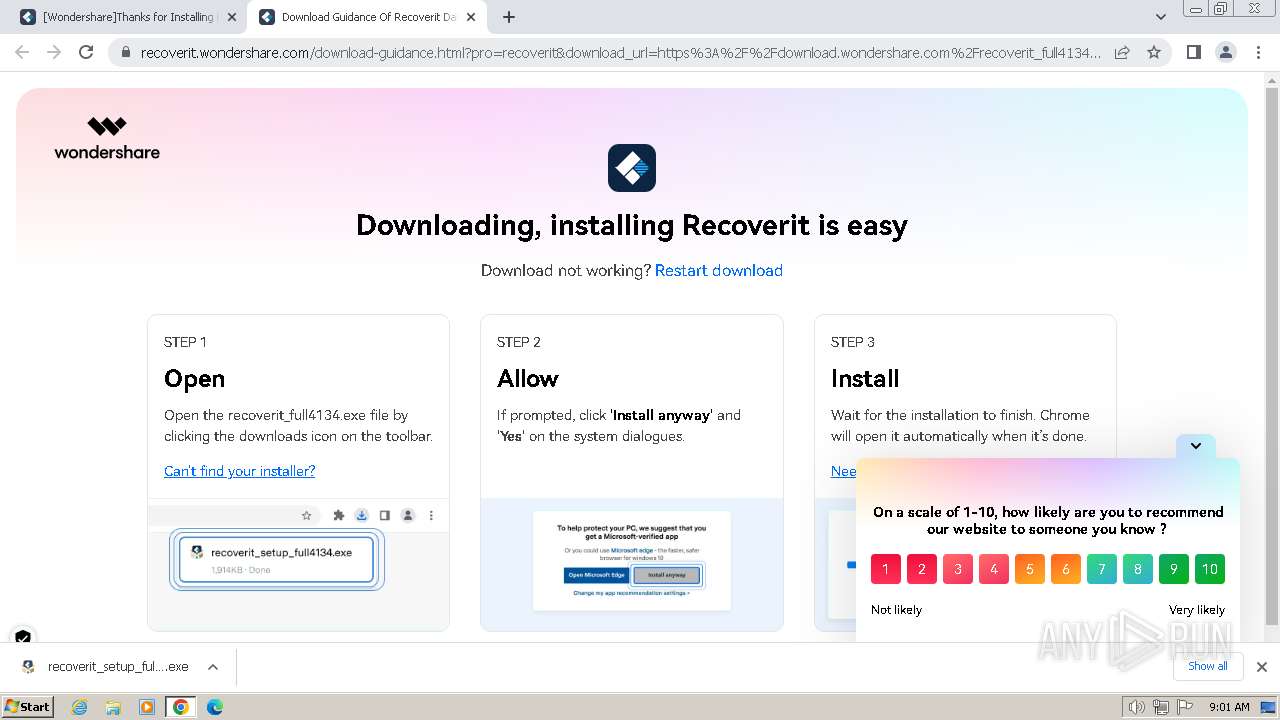This screenshot has width=1280, height=720.
Task: Open Chrome side panel
Action: coord(1193,52)
